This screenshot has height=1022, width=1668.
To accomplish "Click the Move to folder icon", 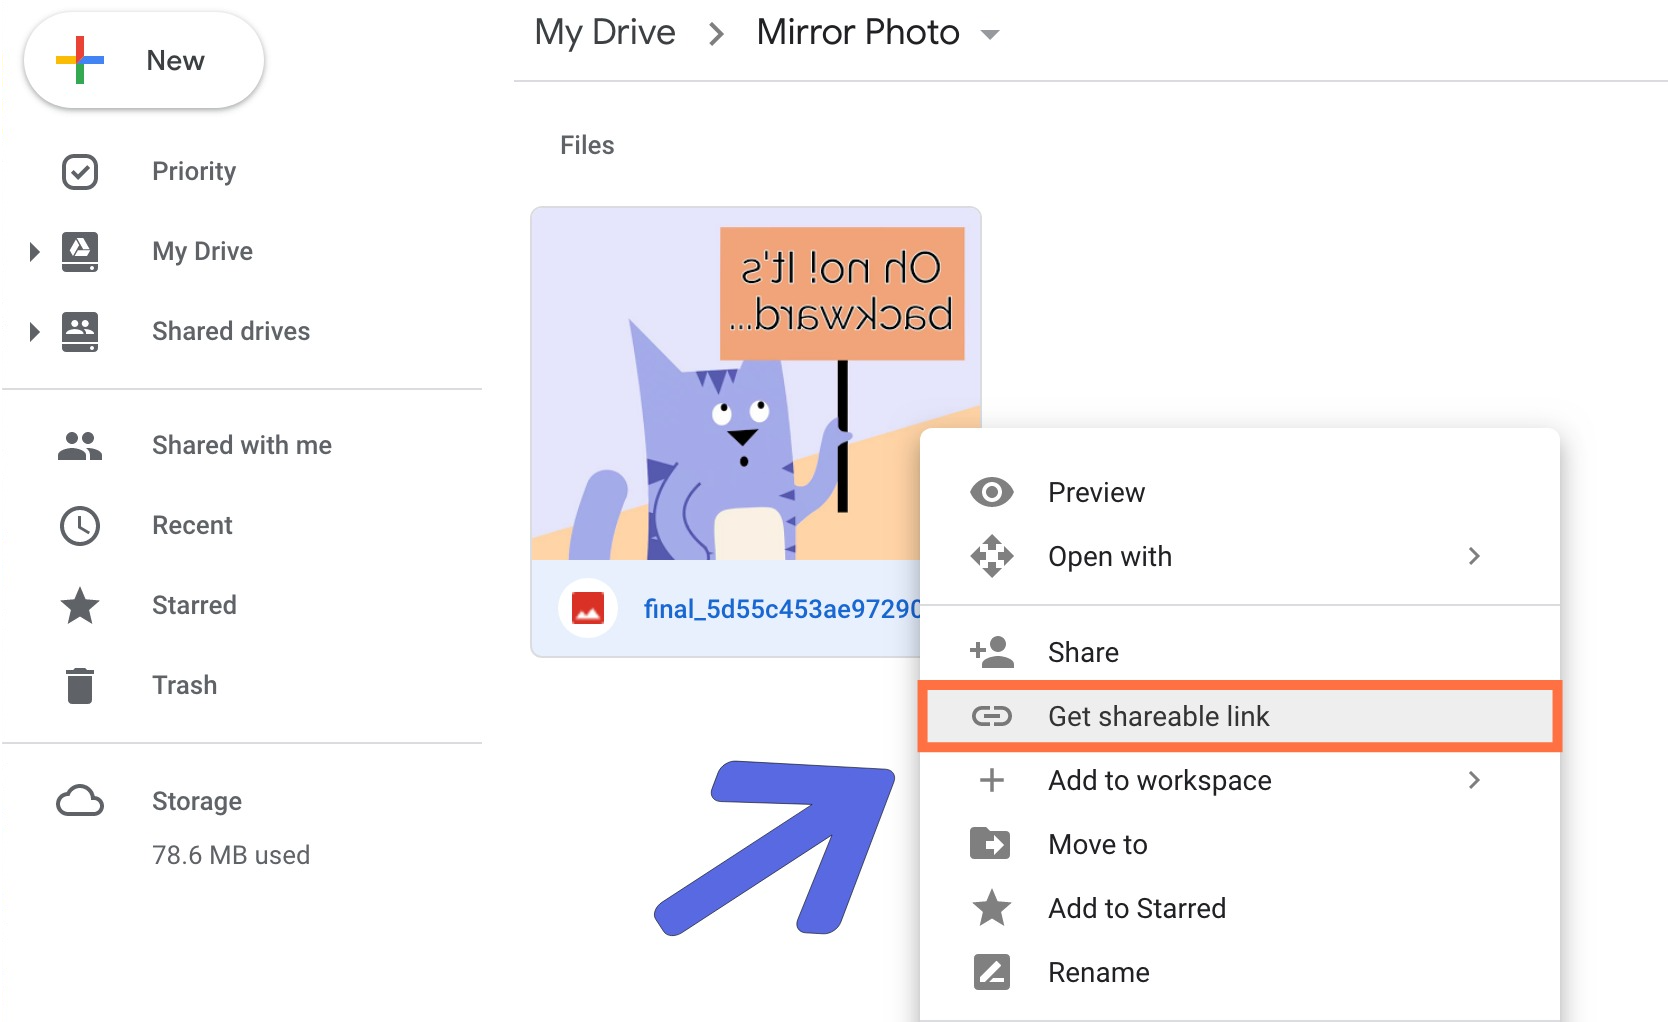I will 991,844.
